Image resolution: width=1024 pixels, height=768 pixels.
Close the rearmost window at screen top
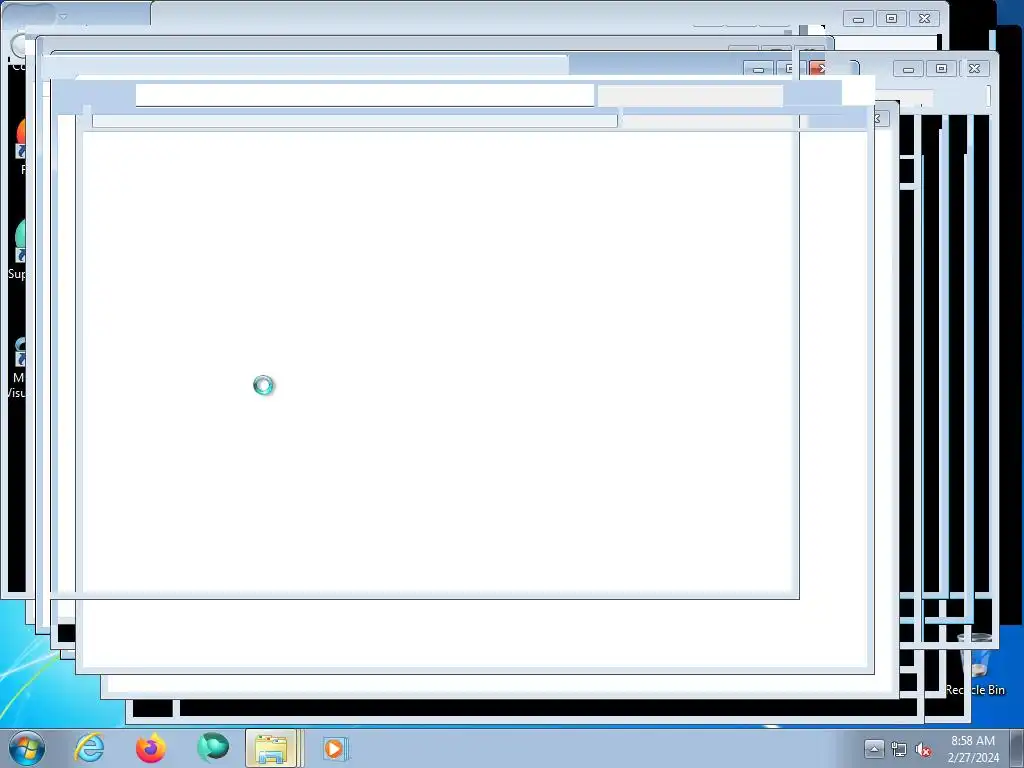coord(924,18)
